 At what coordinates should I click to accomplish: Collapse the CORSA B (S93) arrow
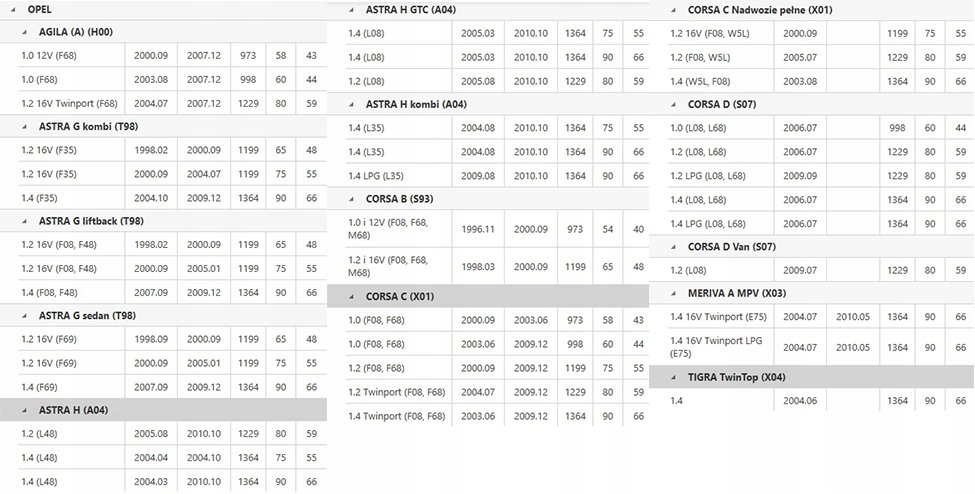point(351,199)
